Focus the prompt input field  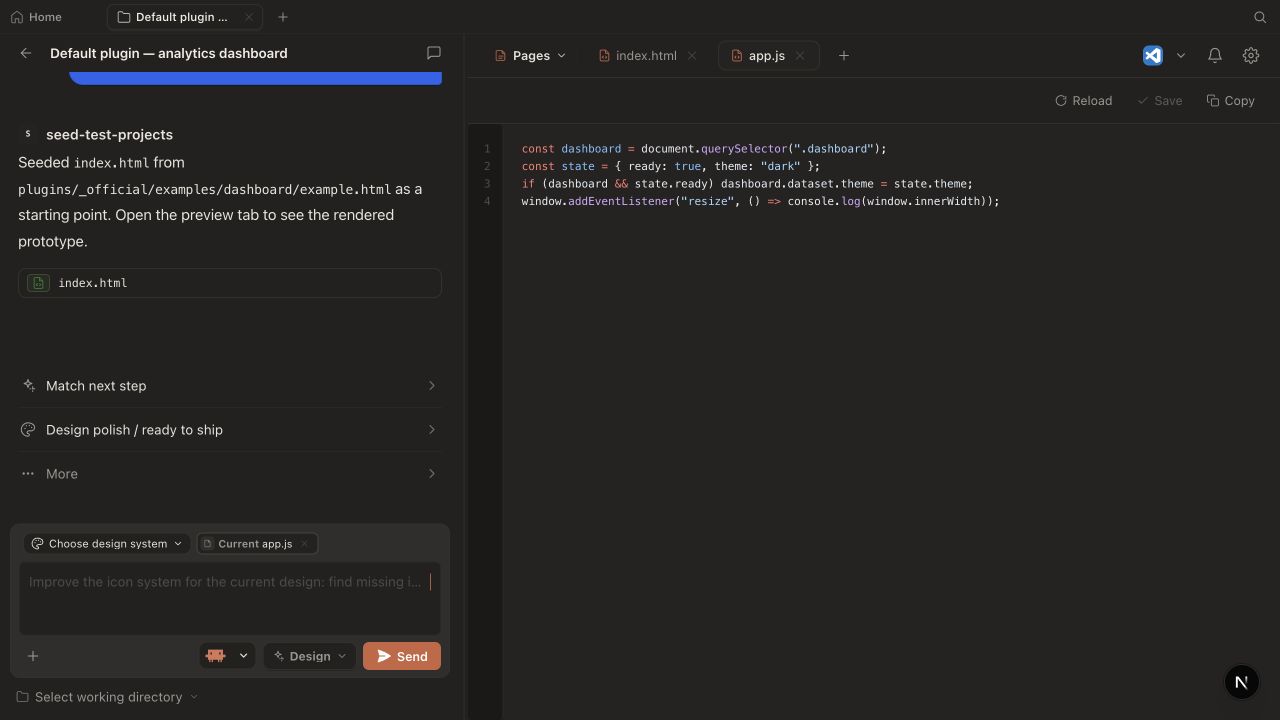coord(230,598)
